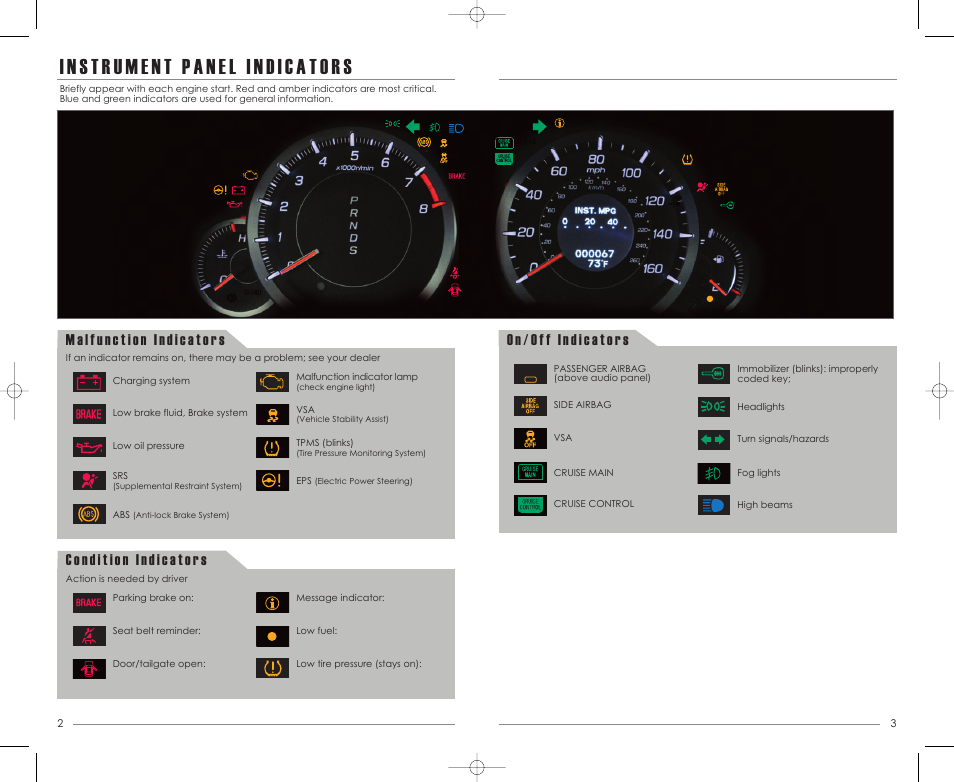
Task: Click the Immobilizer key icon
Action: point(714,374)
